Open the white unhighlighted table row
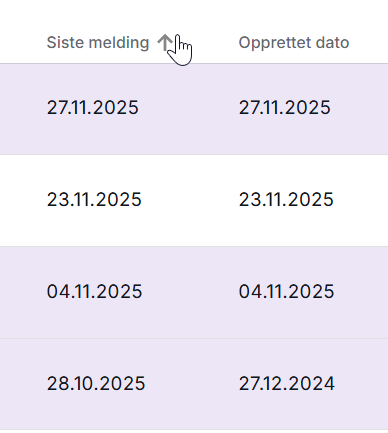The width and height of the screenshot is (388, 433). (x=194, y=200)
